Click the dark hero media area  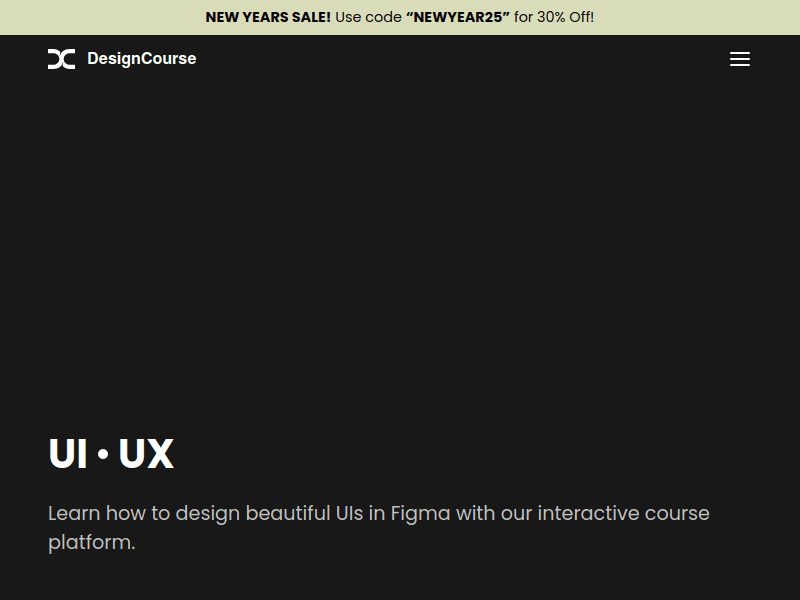point(400,250)
